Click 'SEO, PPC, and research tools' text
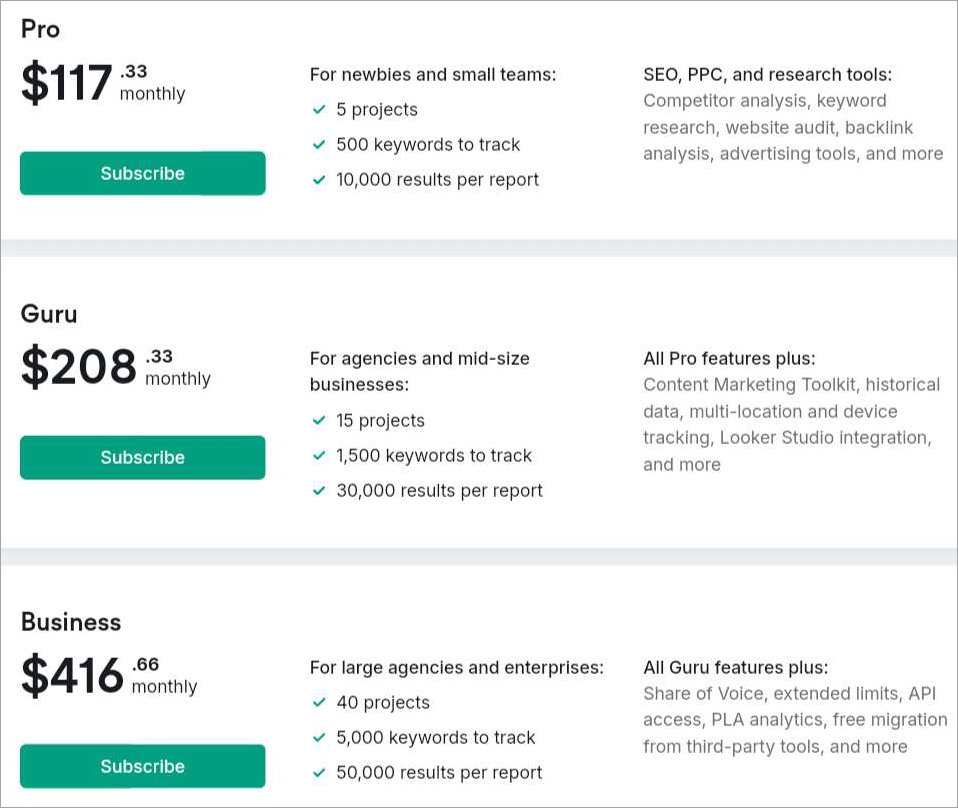 click(767, 74)
